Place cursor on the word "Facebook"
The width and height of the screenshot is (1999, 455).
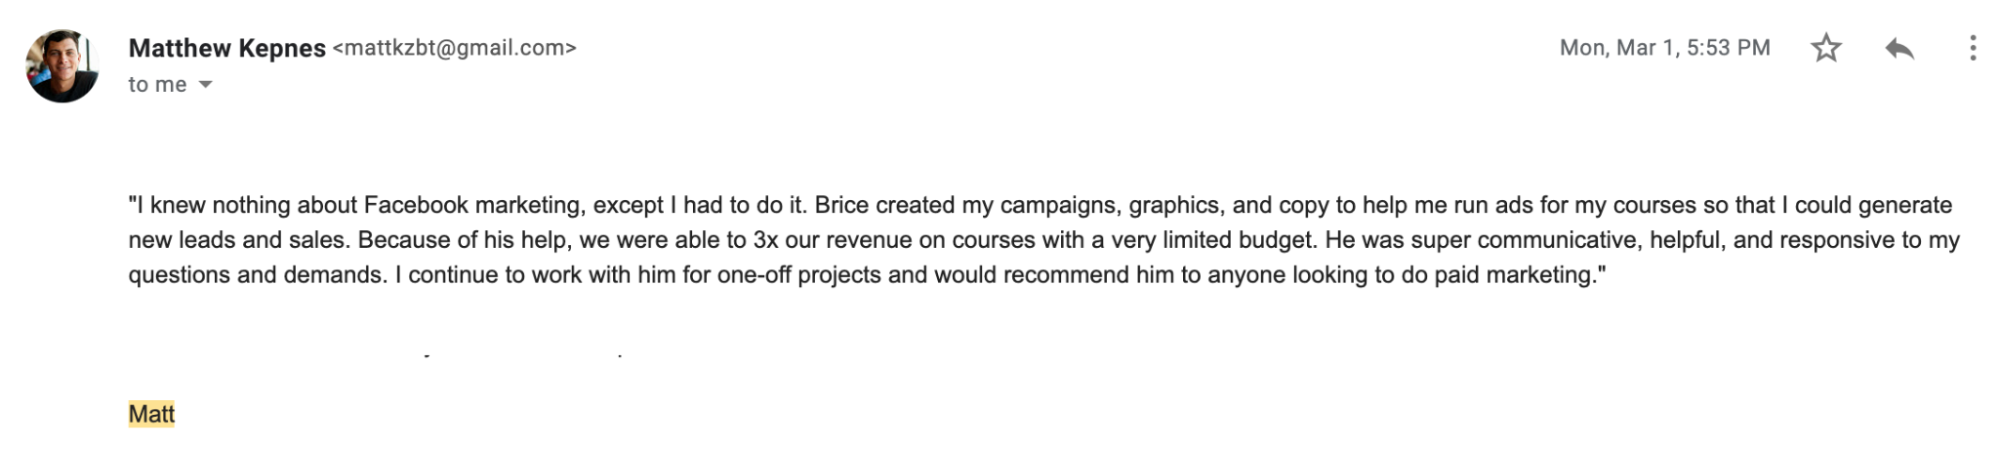click(x=416, y=205)
